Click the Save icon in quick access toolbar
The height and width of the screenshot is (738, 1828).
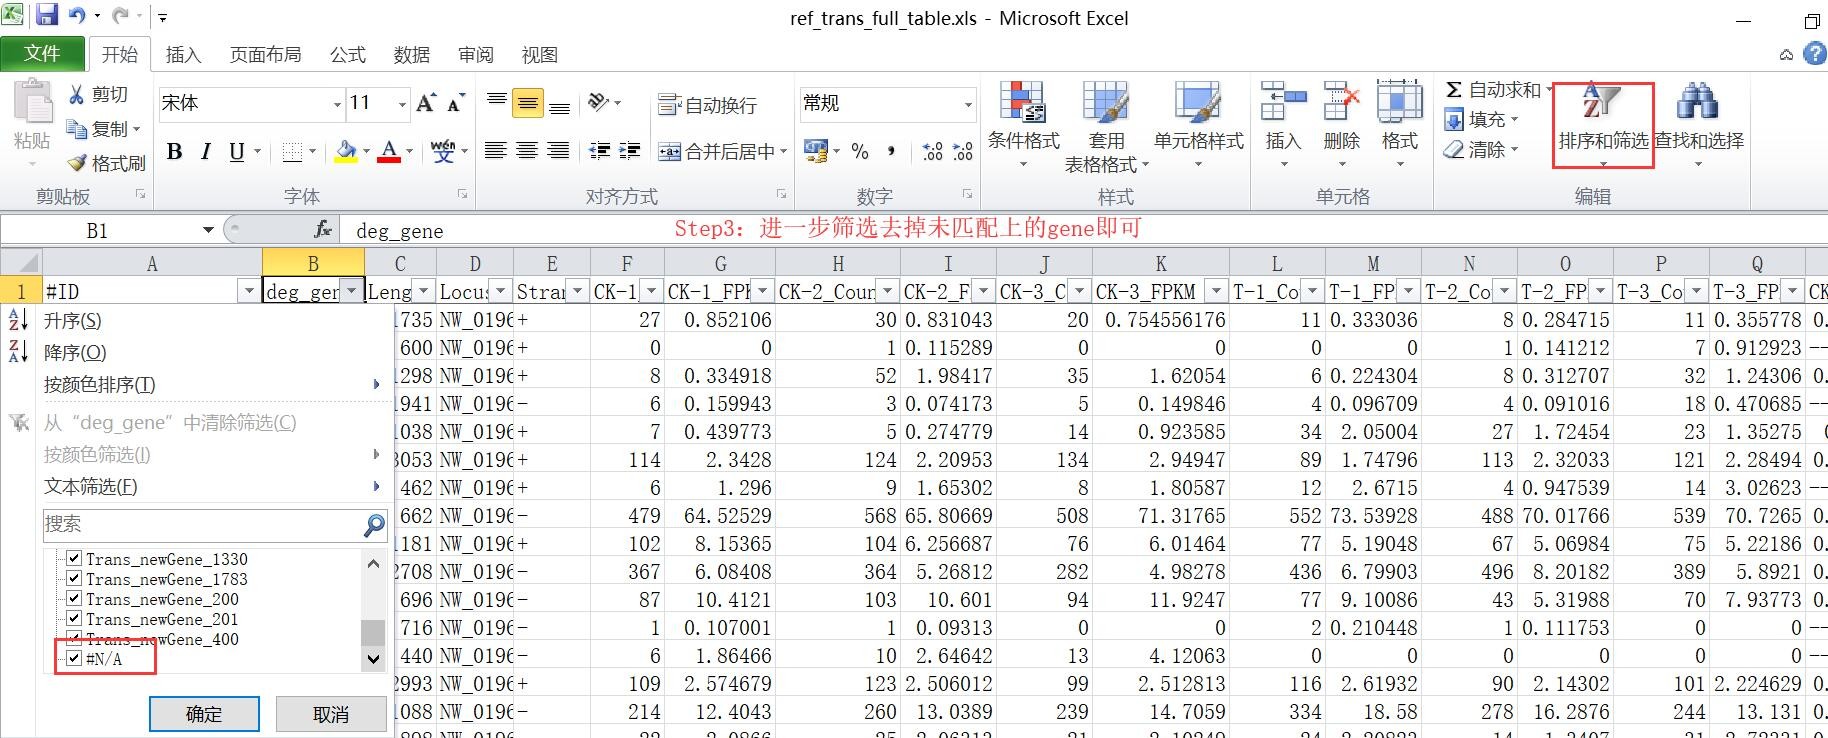[x=46, y=16]
